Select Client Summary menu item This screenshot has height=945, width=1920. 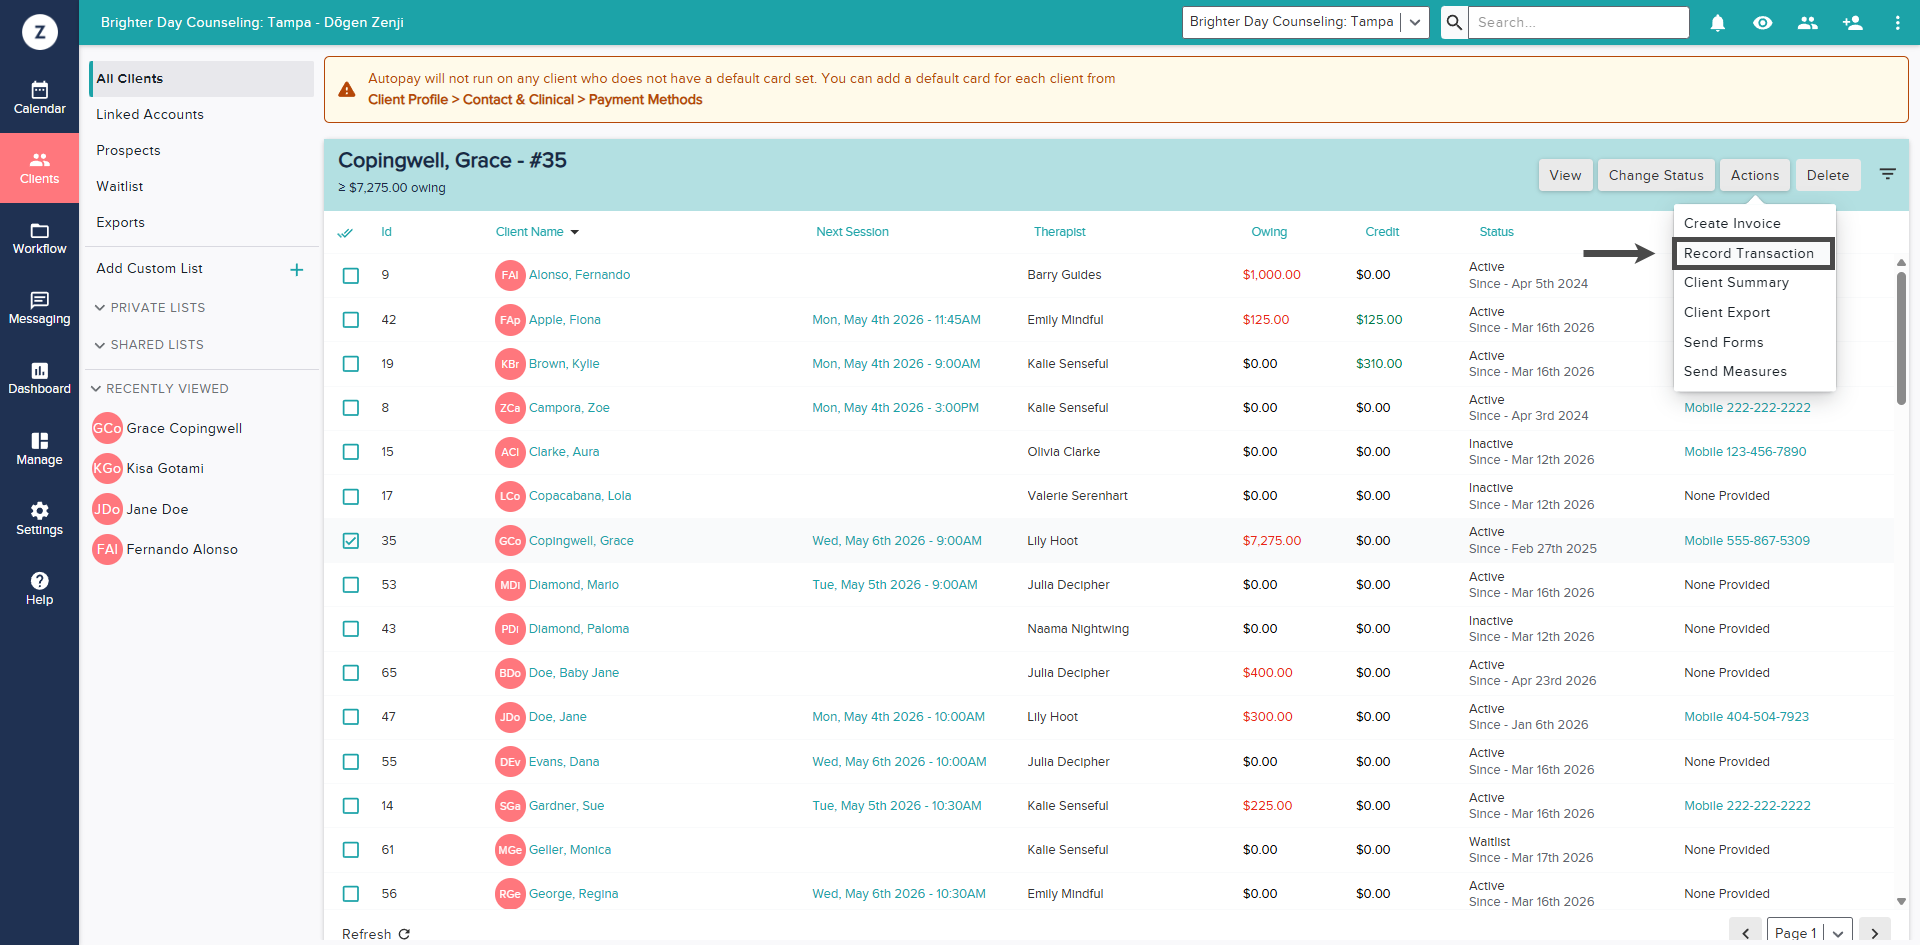[1754, 282]
